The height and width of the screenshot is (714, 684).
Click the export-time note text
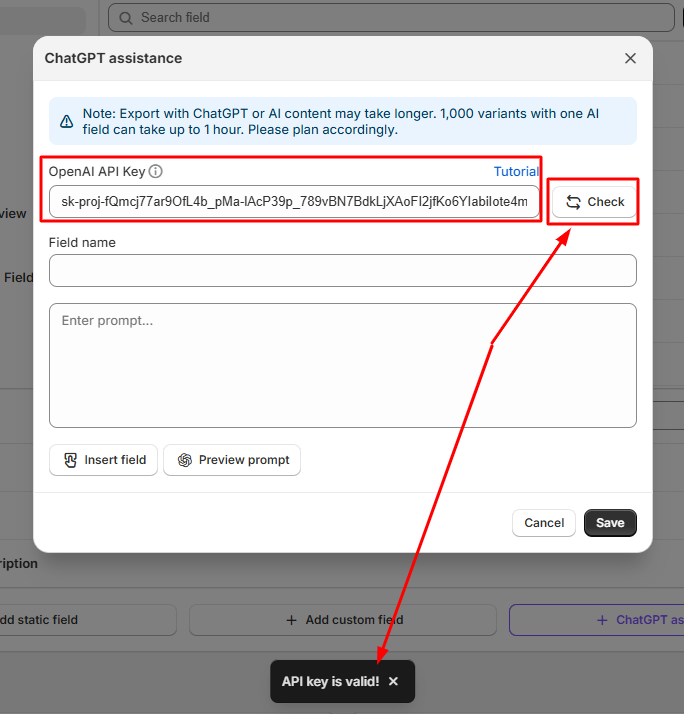(341, 121)
